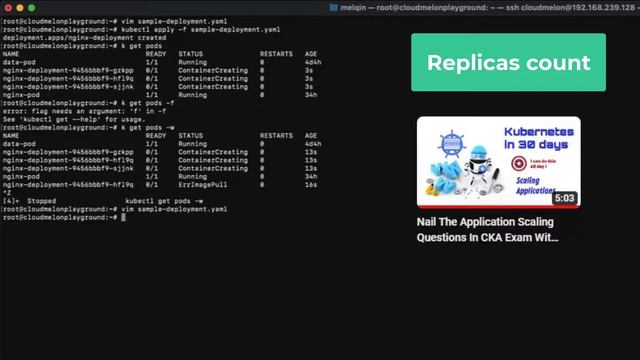Click the 16s age value in the terminal

tap(311, 185)
